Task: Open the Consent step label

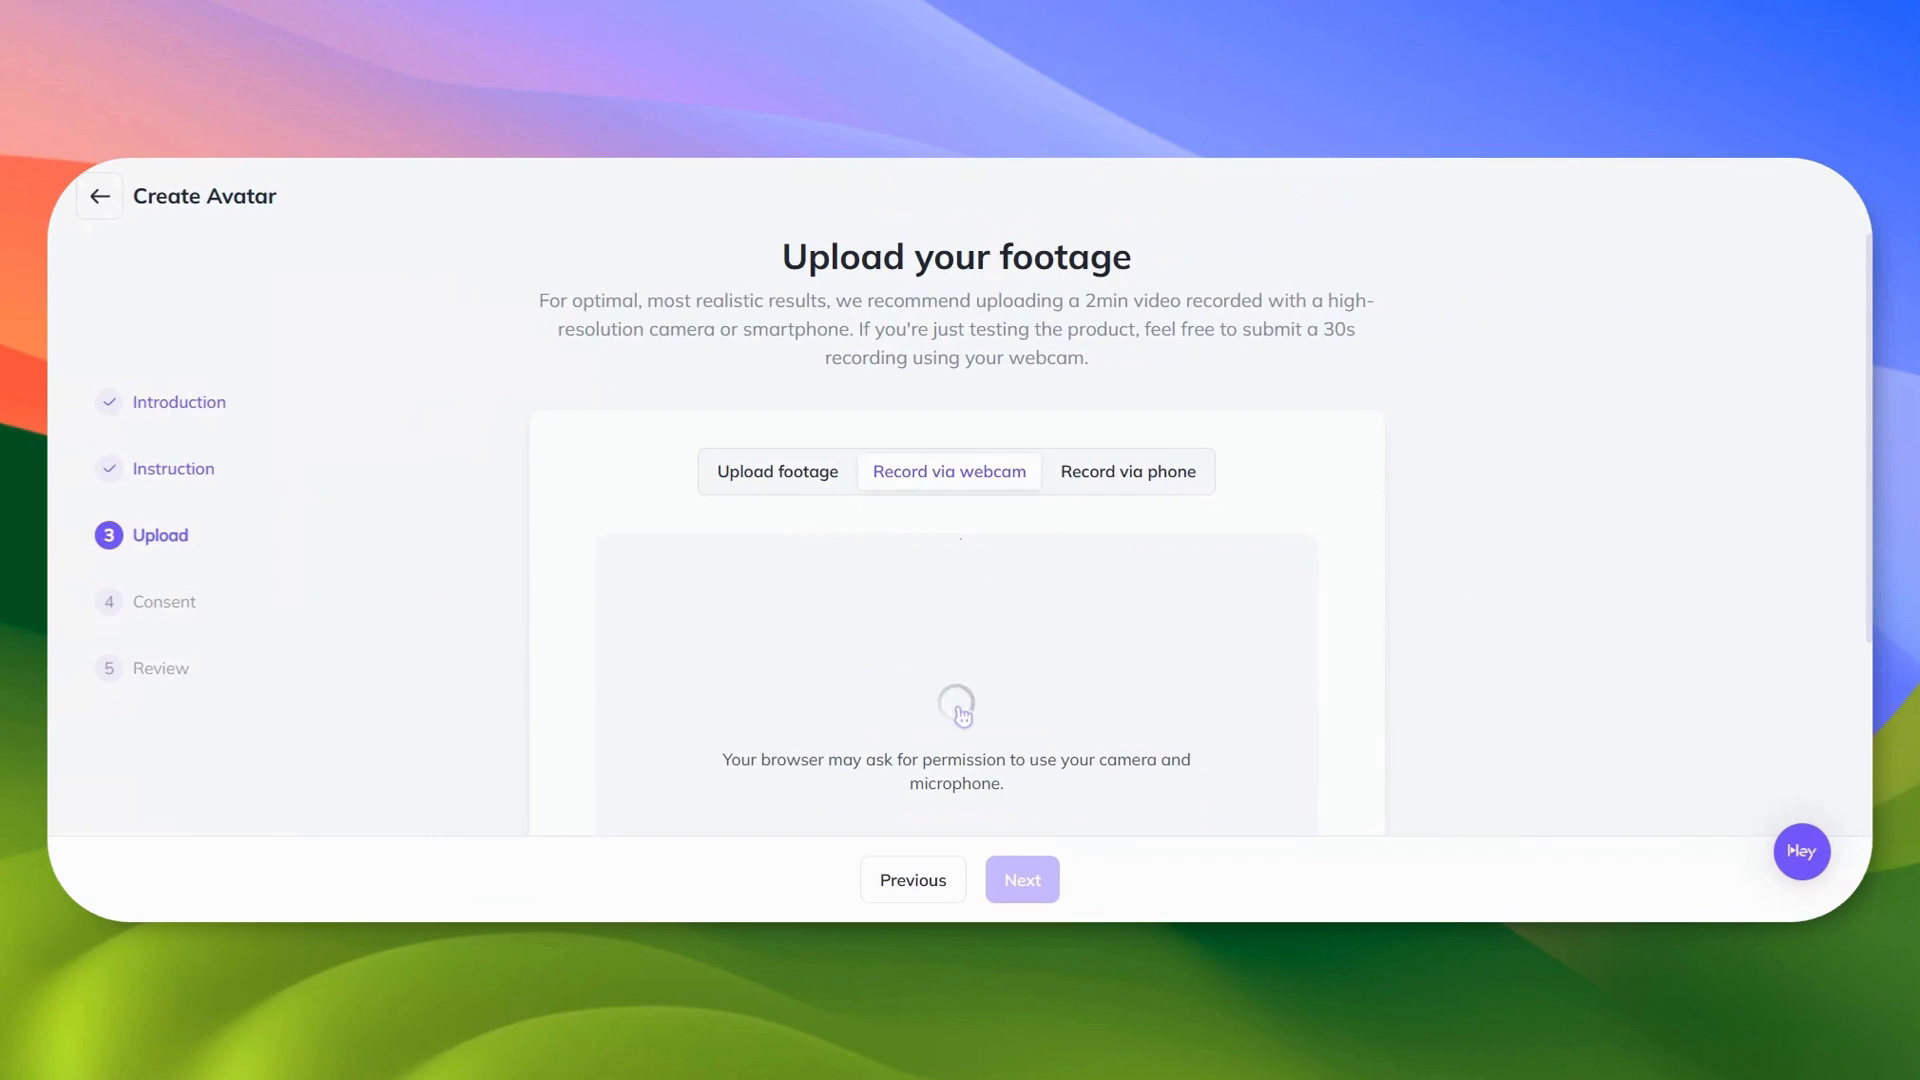Action: click(164, 602)
